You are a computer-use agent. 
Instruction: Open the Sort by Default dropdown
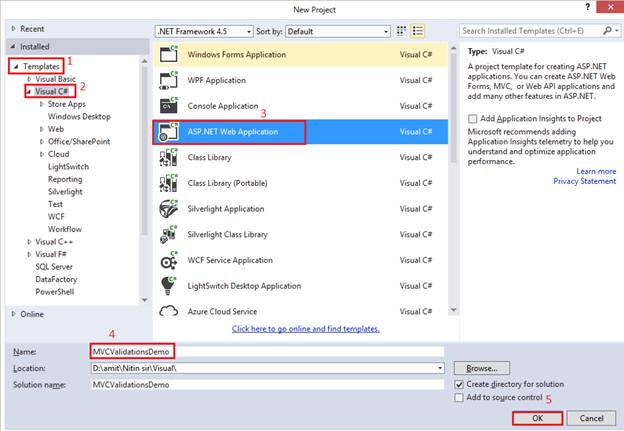tap(337, 31)
